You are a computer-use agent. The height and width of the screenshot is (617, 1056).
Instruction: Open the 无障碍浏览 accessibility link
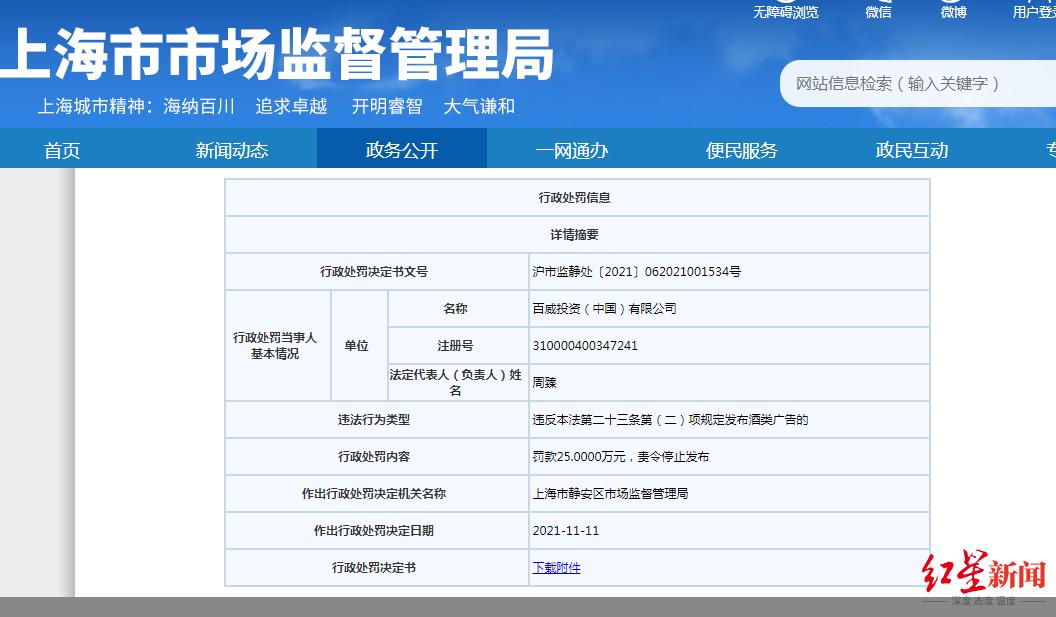point(785,12)
